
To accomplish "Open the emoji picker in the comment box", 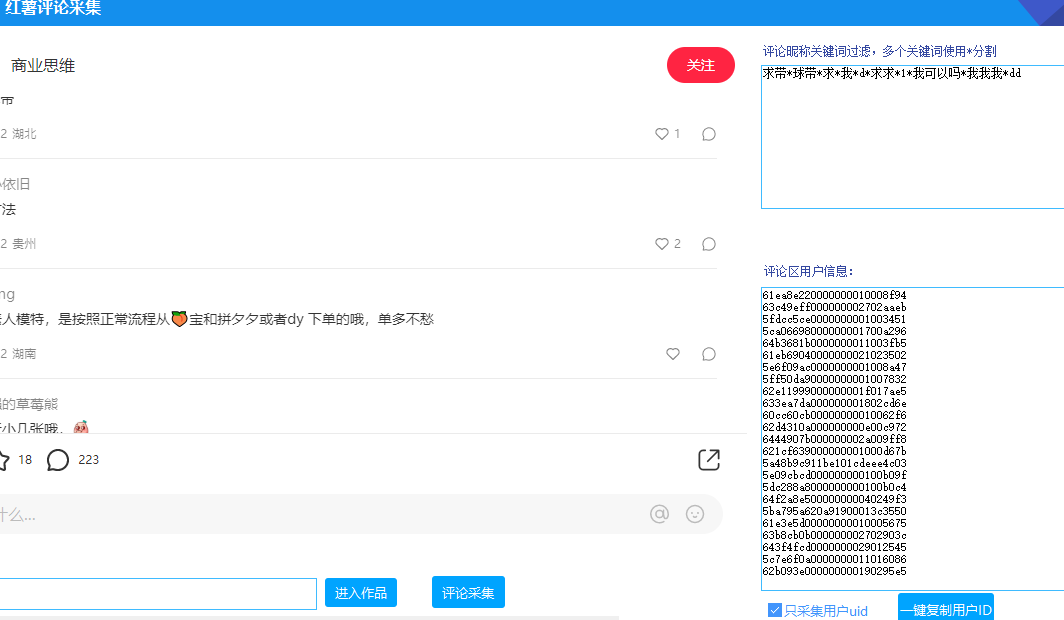I will coord(696,513).
